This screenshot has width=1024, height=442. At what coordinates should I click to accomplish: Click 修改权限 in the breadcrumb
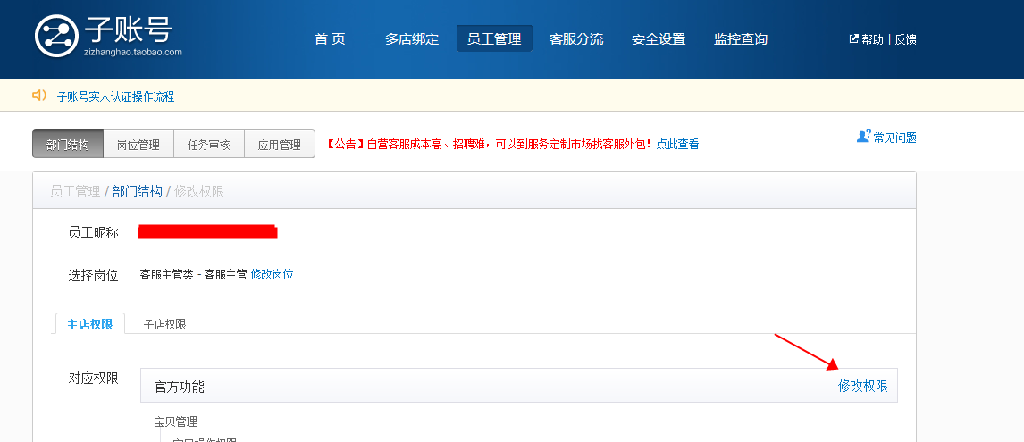tap(199, 191)
